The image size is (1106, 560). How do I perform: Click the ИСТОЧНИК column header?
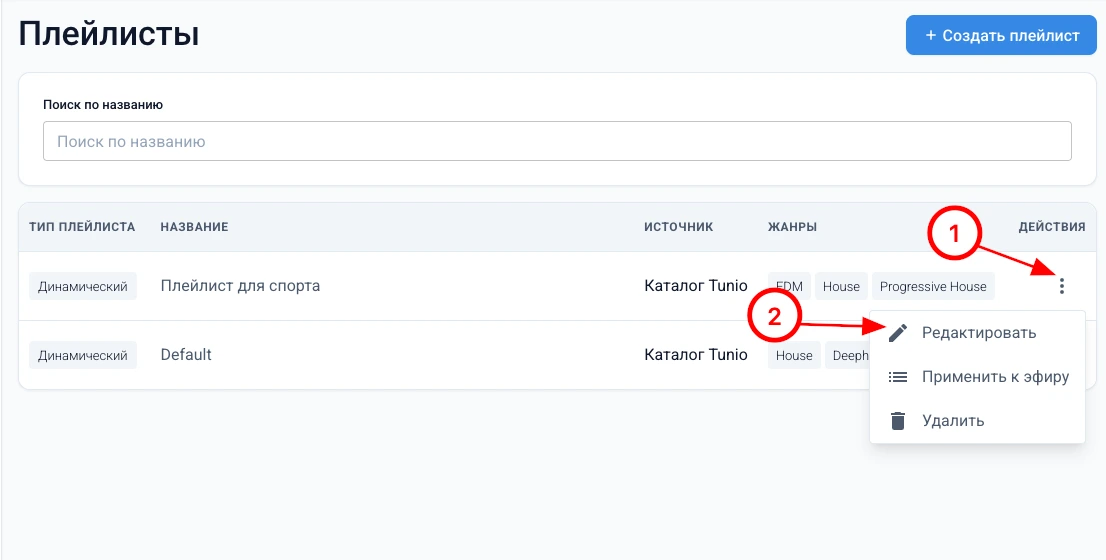[x=678, y=227]
